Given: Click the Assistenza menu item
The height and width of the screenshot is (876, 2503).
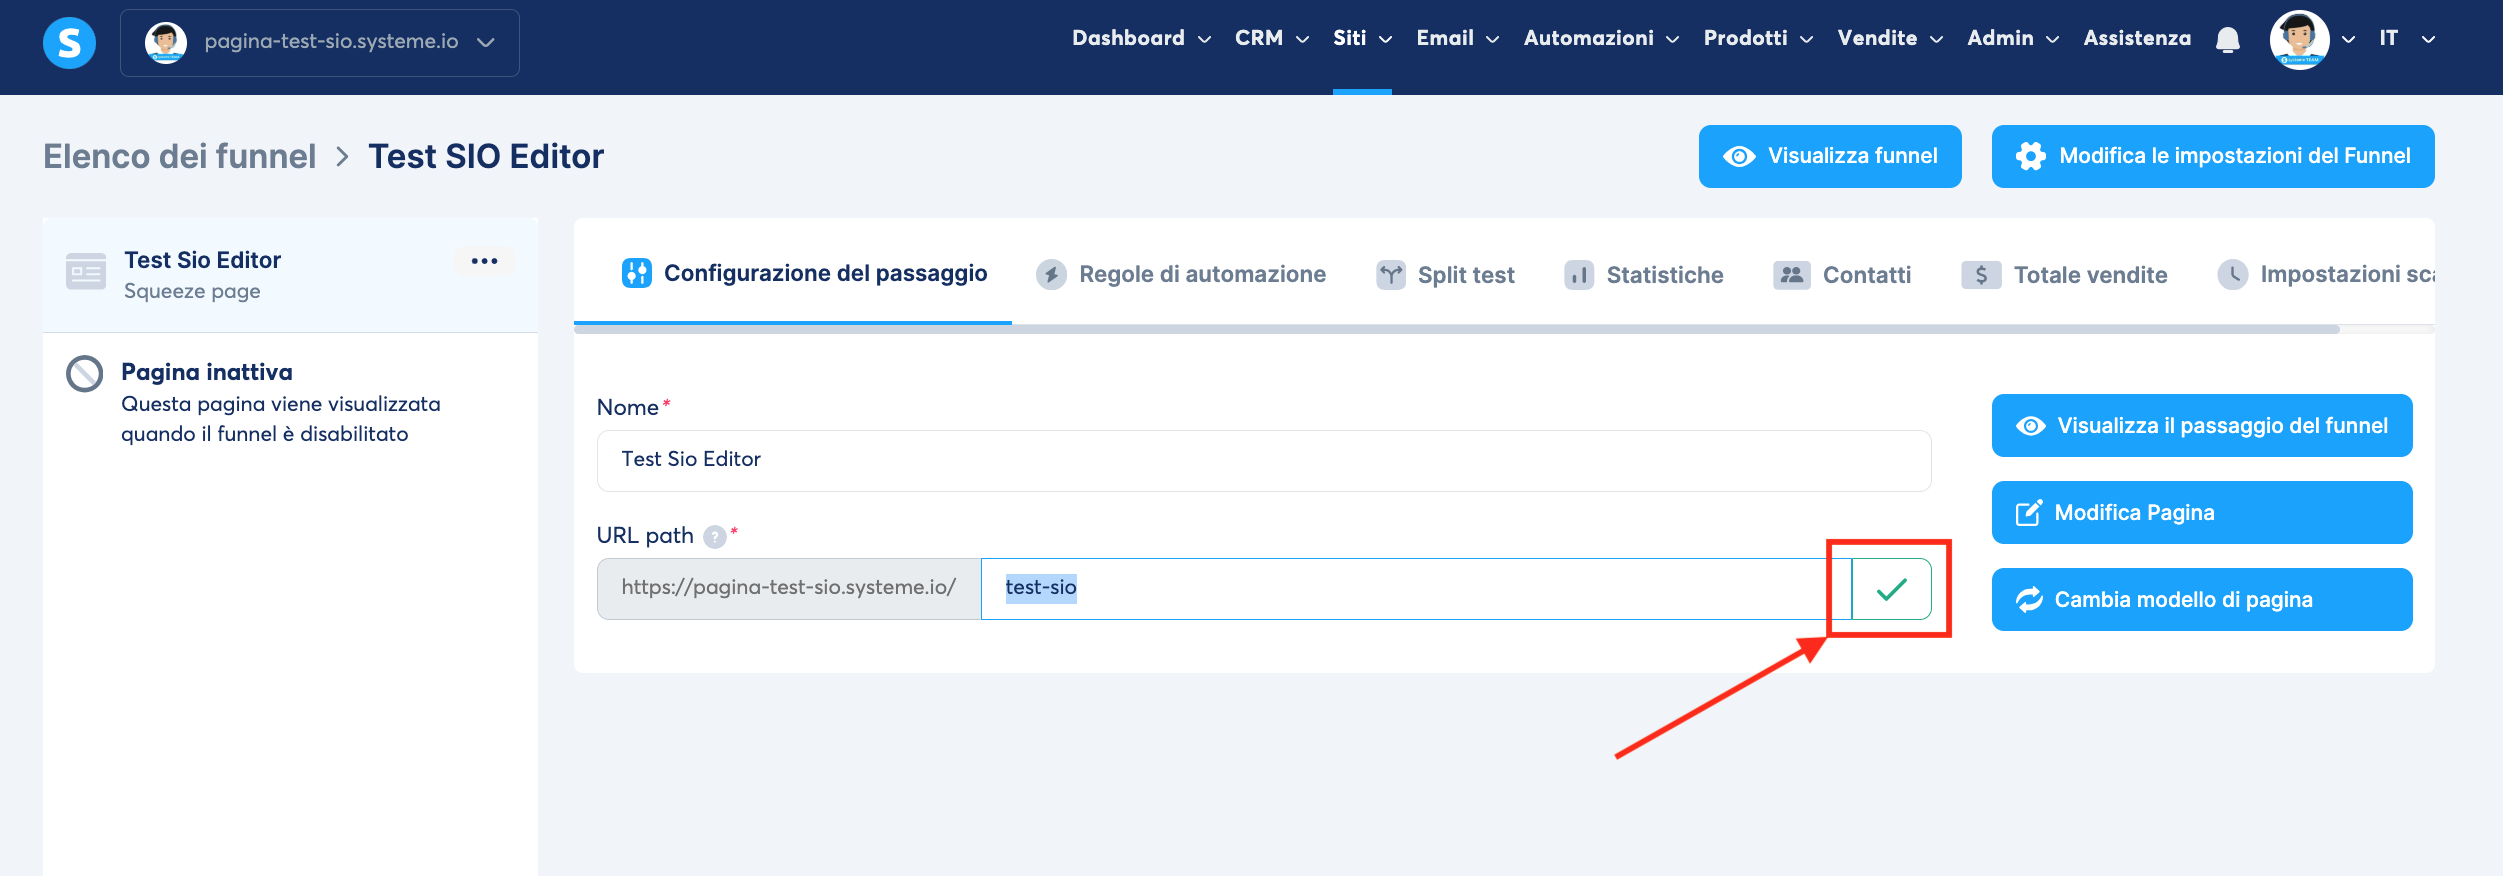Looking at the screenshot, I should (2137, 38).
